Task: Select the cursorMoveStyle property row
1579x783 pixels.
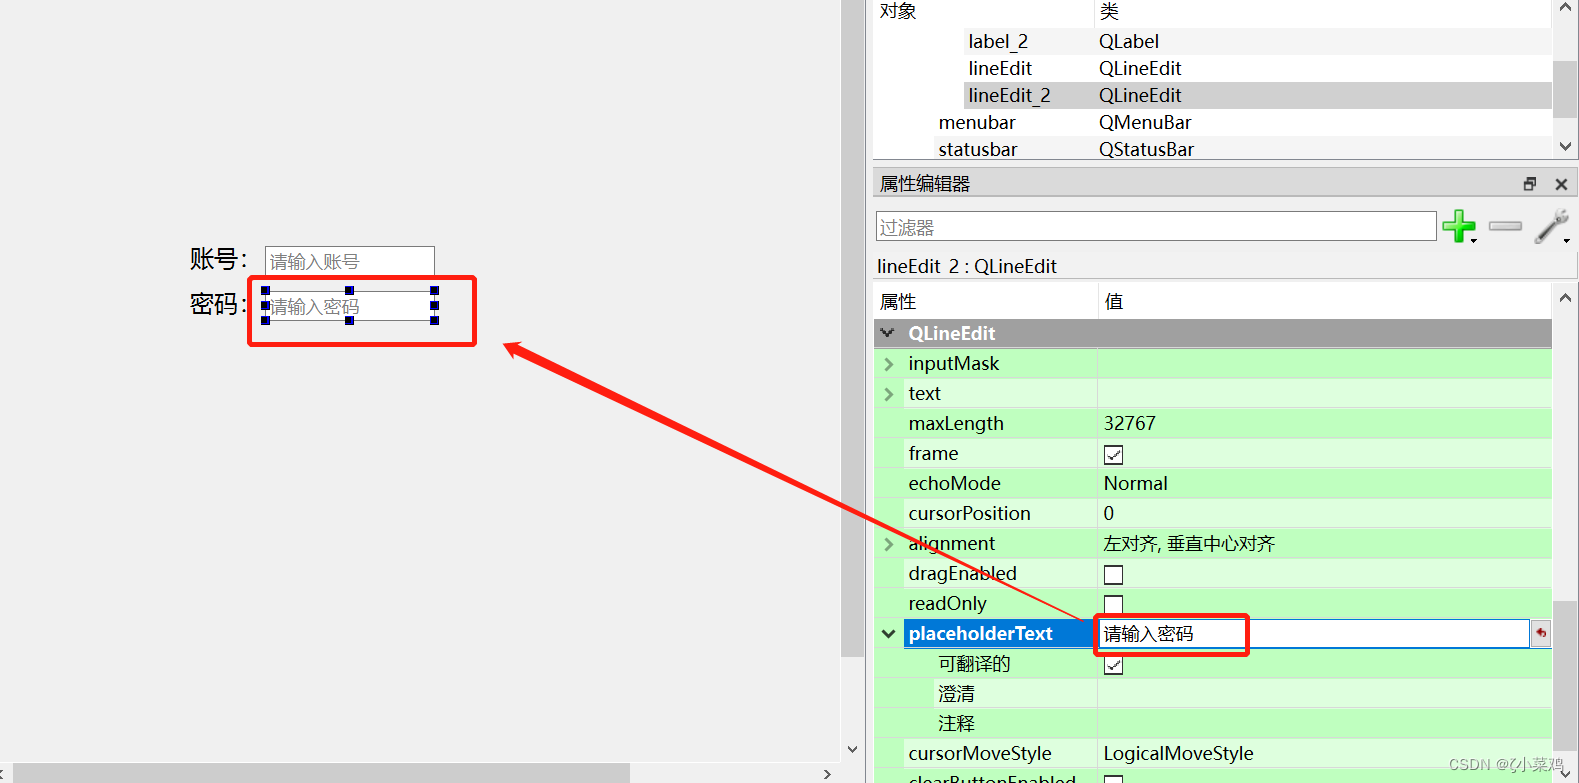Action: coord(1212,753)
